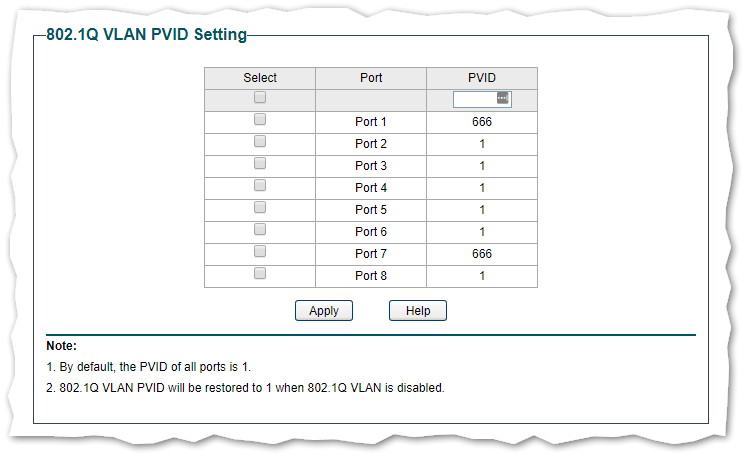The width and height of the screenshot is (745, 456).
Task: Click the Port column header
Action: pyautogui.click(x=371, y=78)
